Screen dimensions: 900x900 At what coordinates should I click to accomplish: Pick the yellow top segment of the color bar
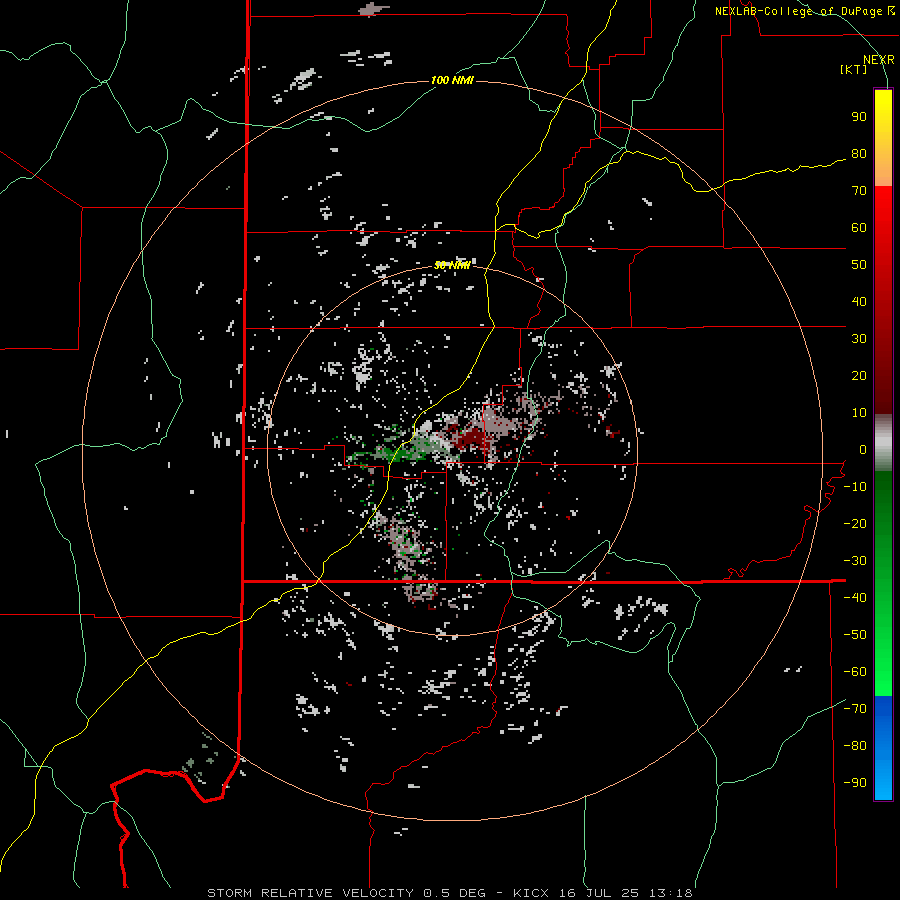tap(883, 138)
